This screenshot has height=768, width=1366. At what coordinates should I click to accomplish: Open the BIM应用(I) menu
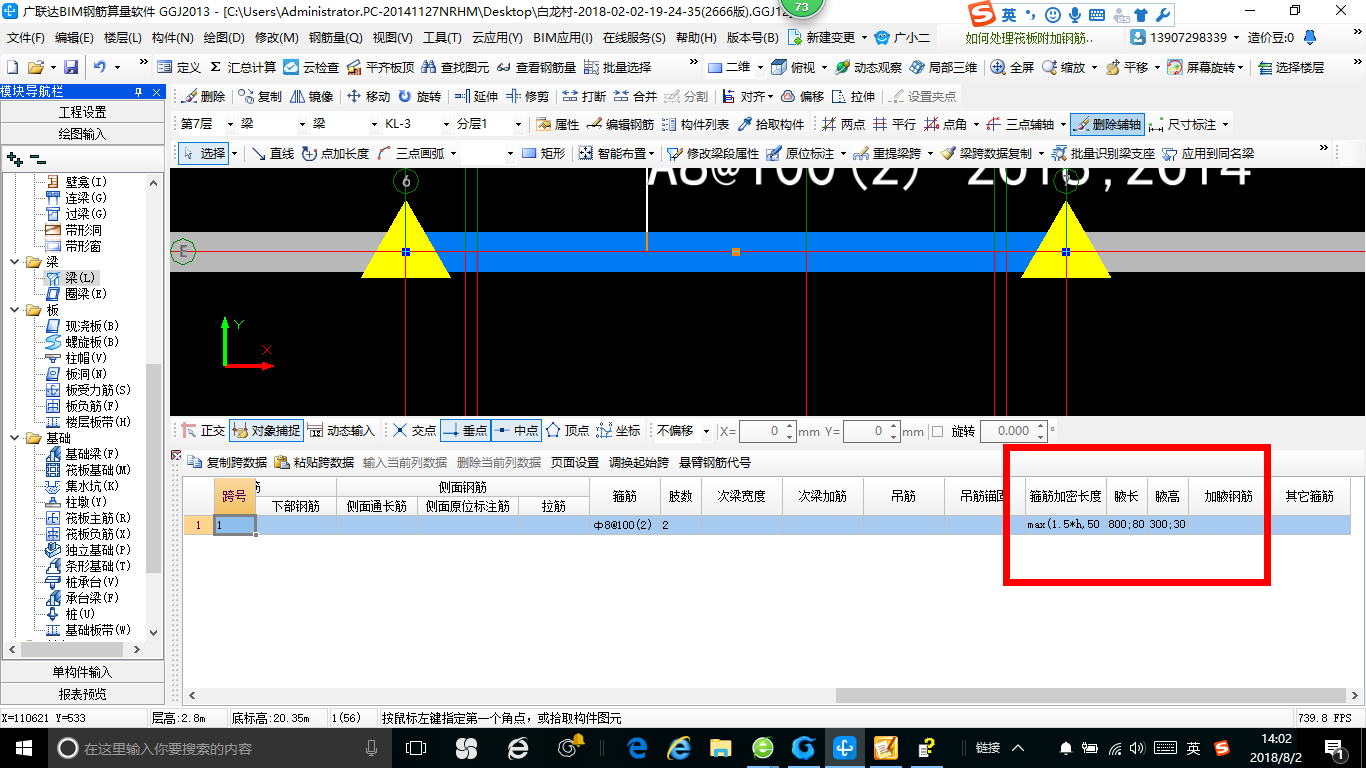[563, 37]
